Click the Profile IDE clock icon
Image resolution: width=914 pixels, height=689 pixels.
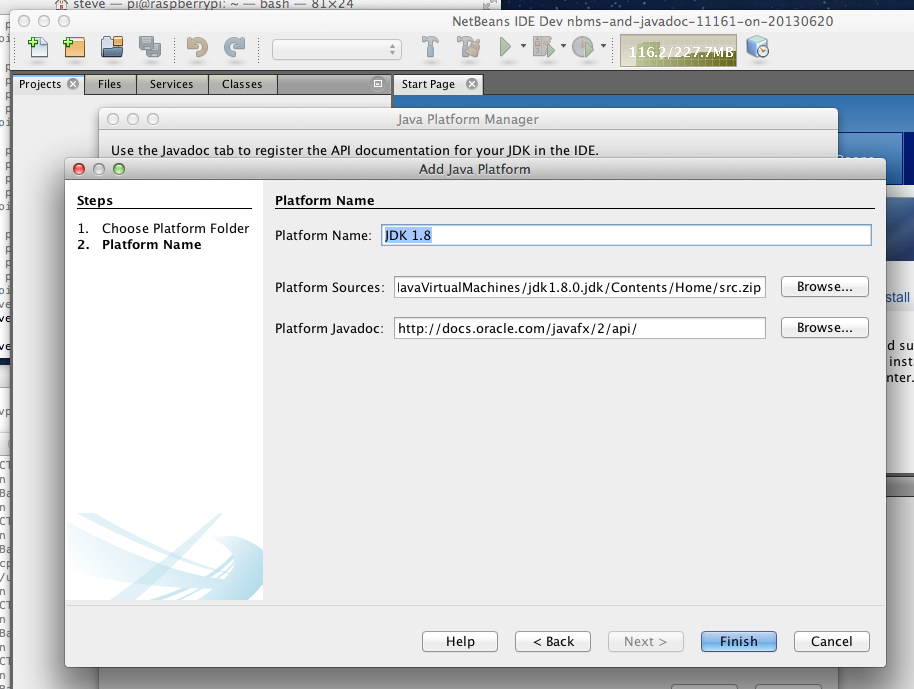[757, 47]
